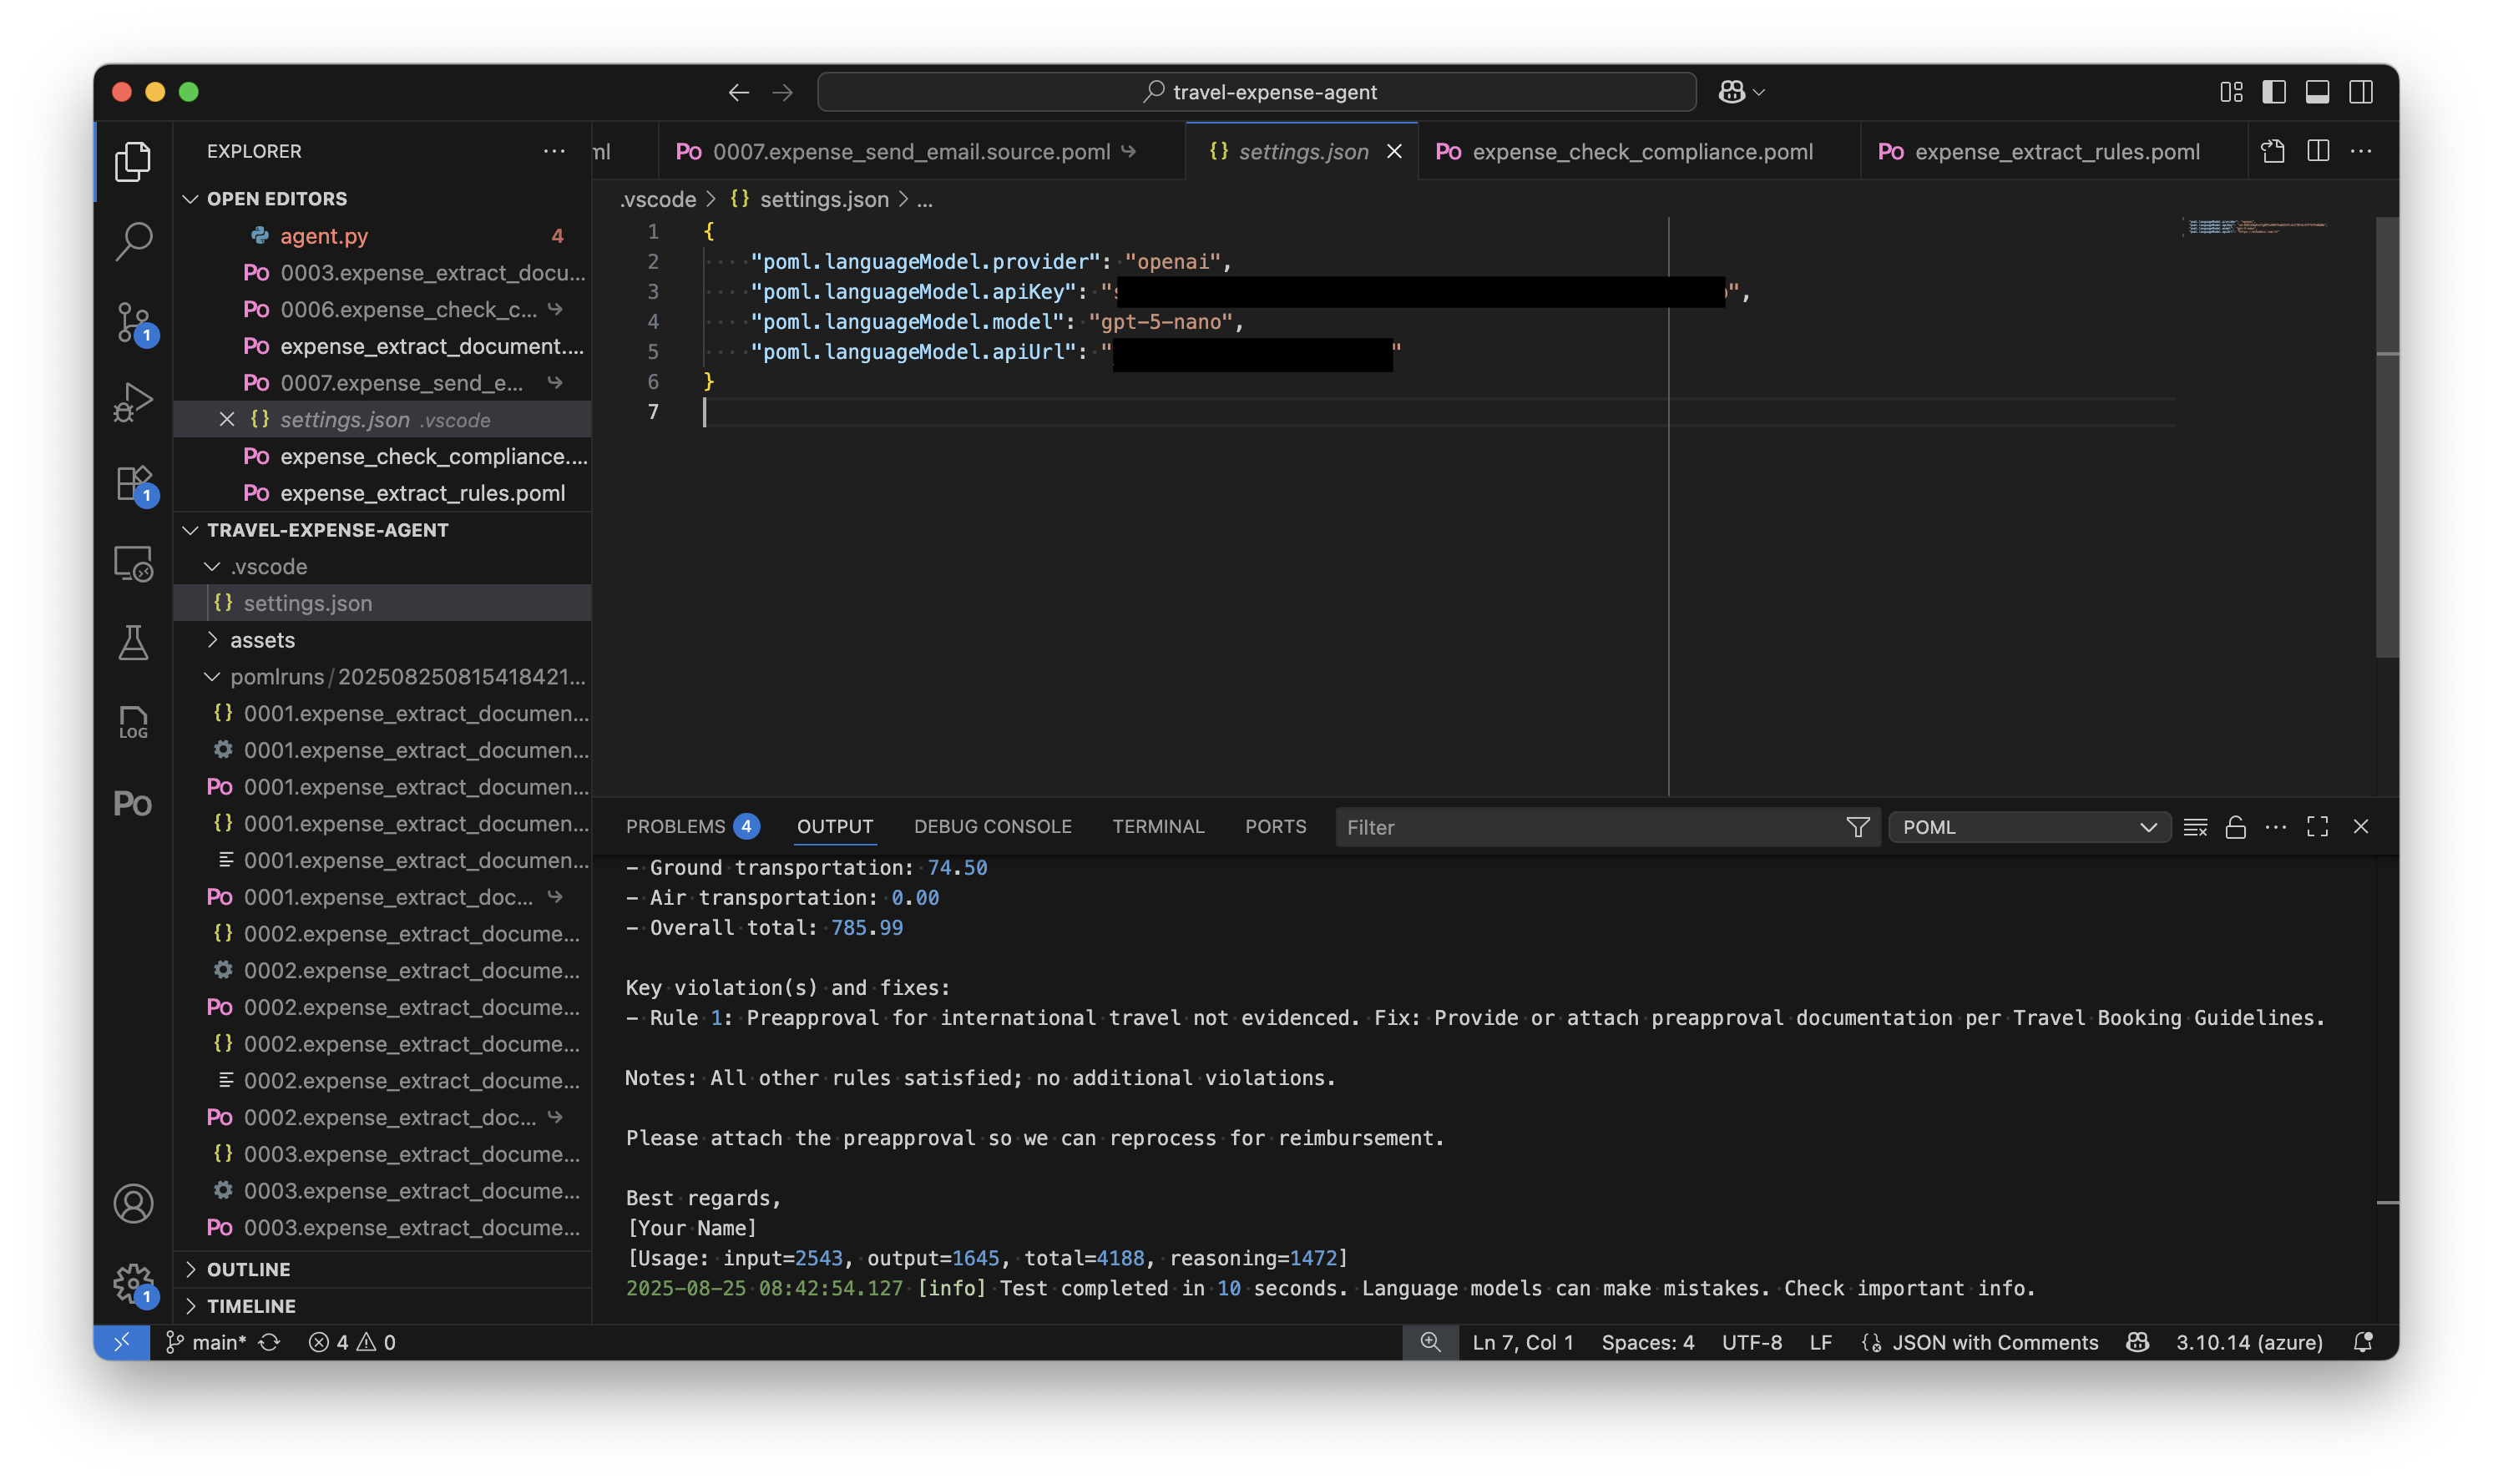This screenshot has height=1484, width=2493.
Task: Open the Copilot chat menu in the title bar
Action: (1741, 92)
